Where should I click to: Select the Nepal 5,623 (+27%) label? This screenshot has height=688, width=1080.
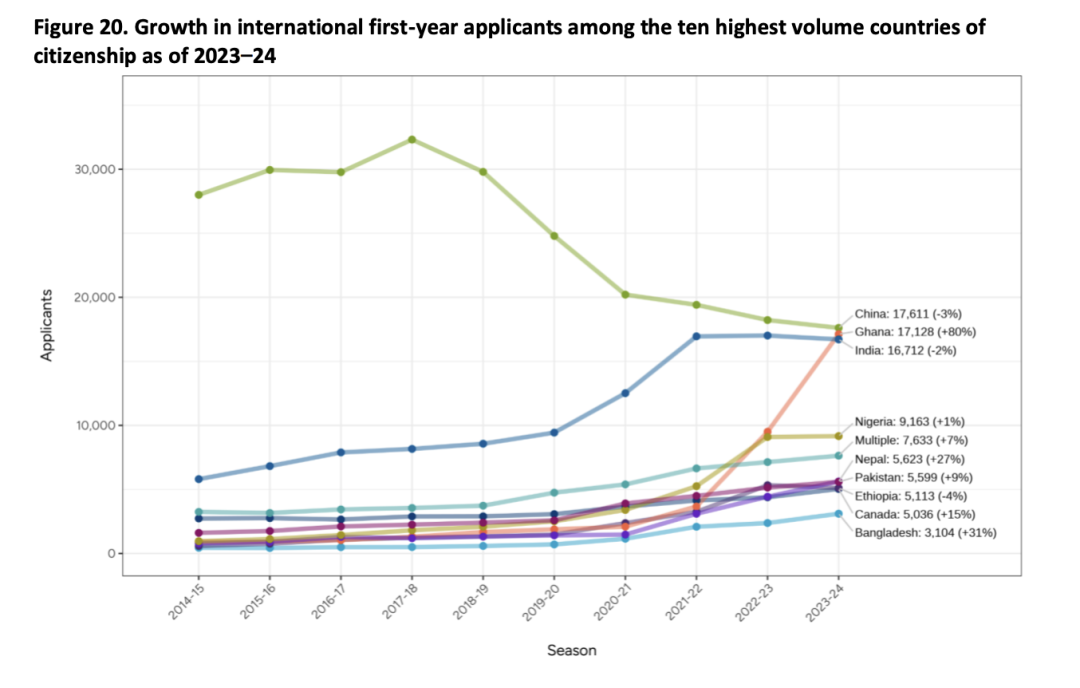(x=910, y=459)
